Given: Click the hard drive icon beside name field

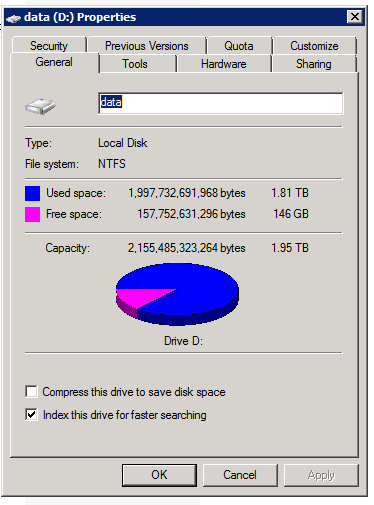Looking at the screenshot, I should 40,106.
